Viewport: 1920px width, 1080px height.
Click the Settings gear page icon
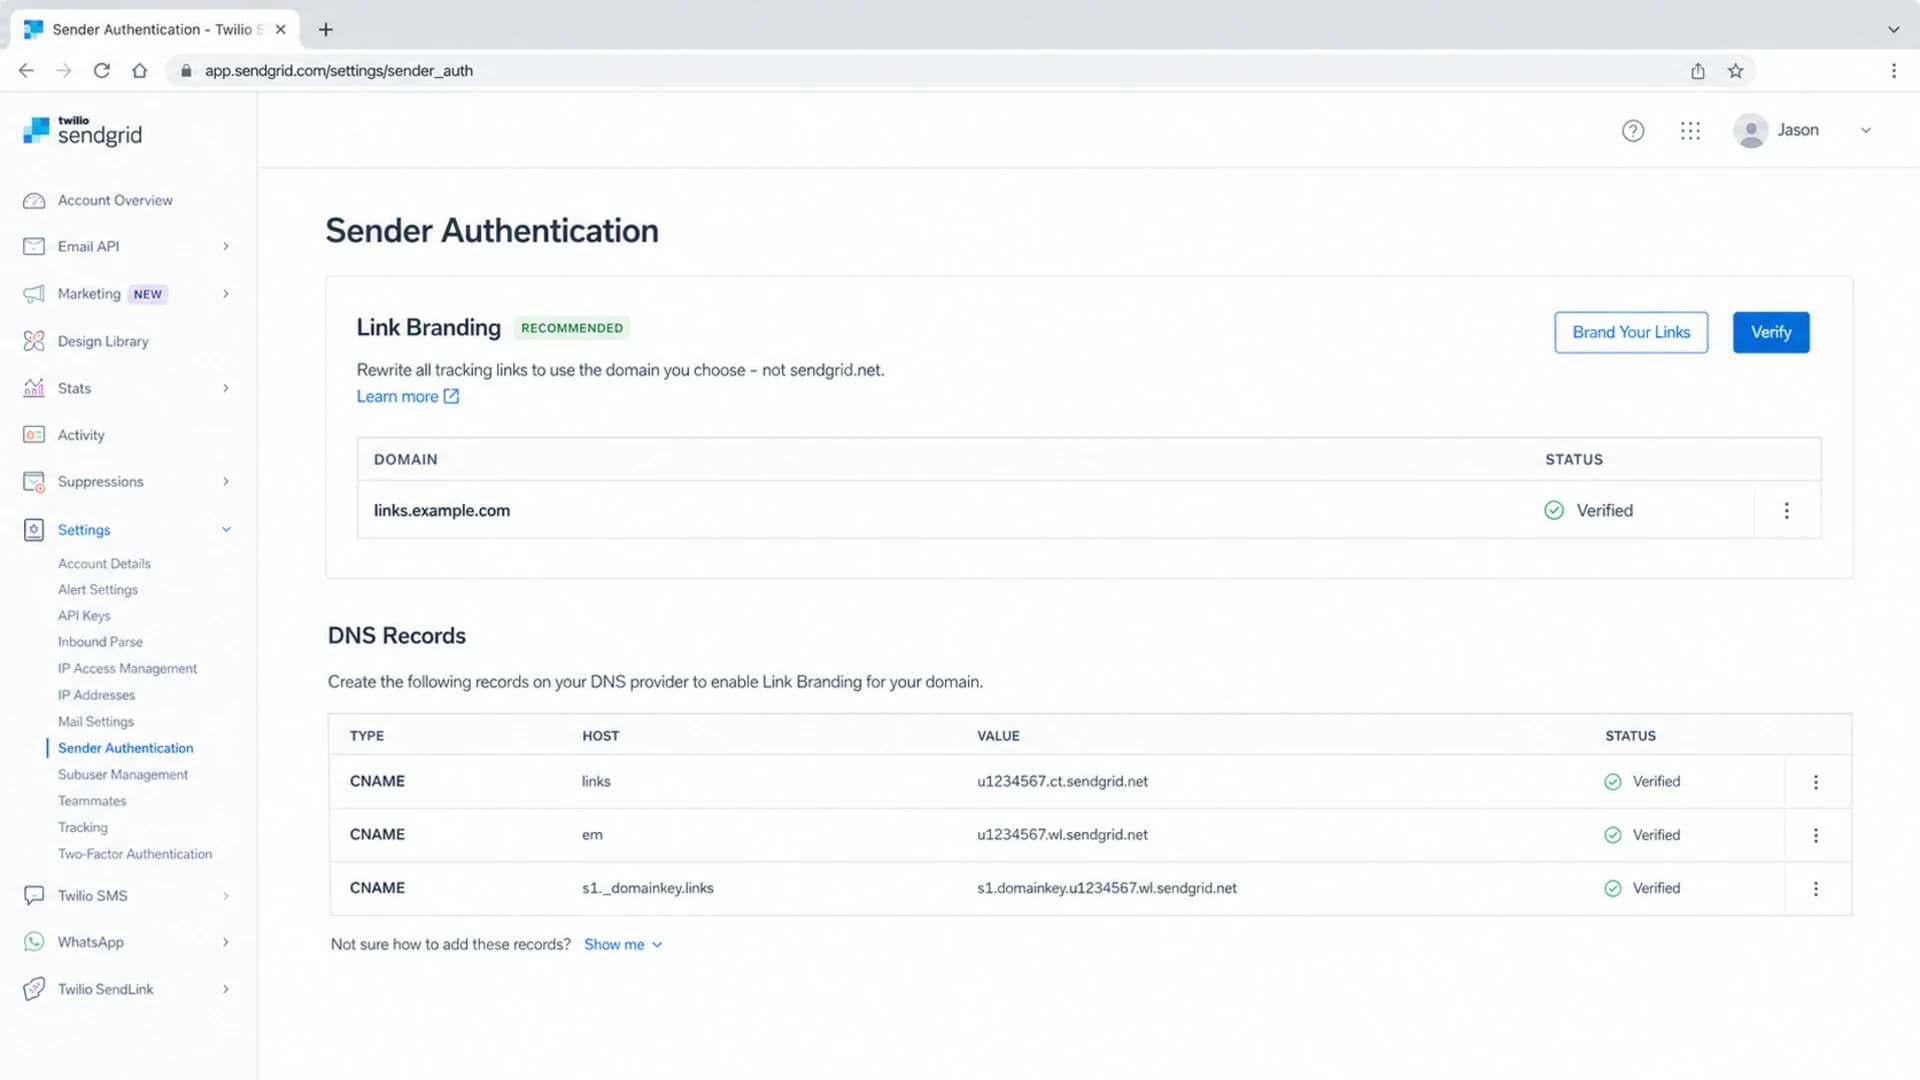34,530
